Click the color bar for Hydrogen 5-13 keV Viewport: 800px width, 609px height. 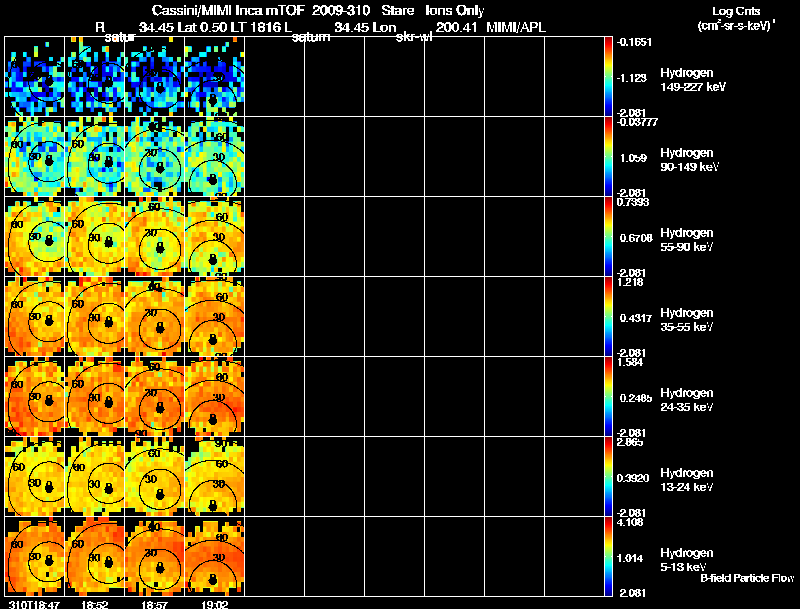click(608, 556)
